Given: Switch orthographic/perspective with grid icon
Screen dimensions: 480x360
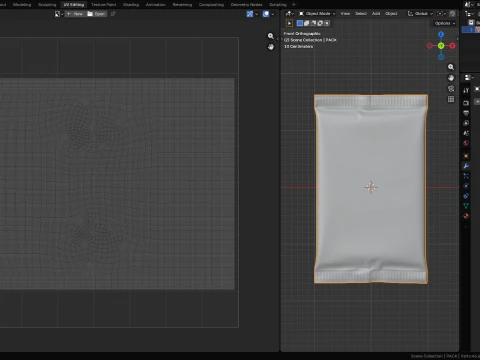Looking at the screenshot, I should [x=451, y=99].
